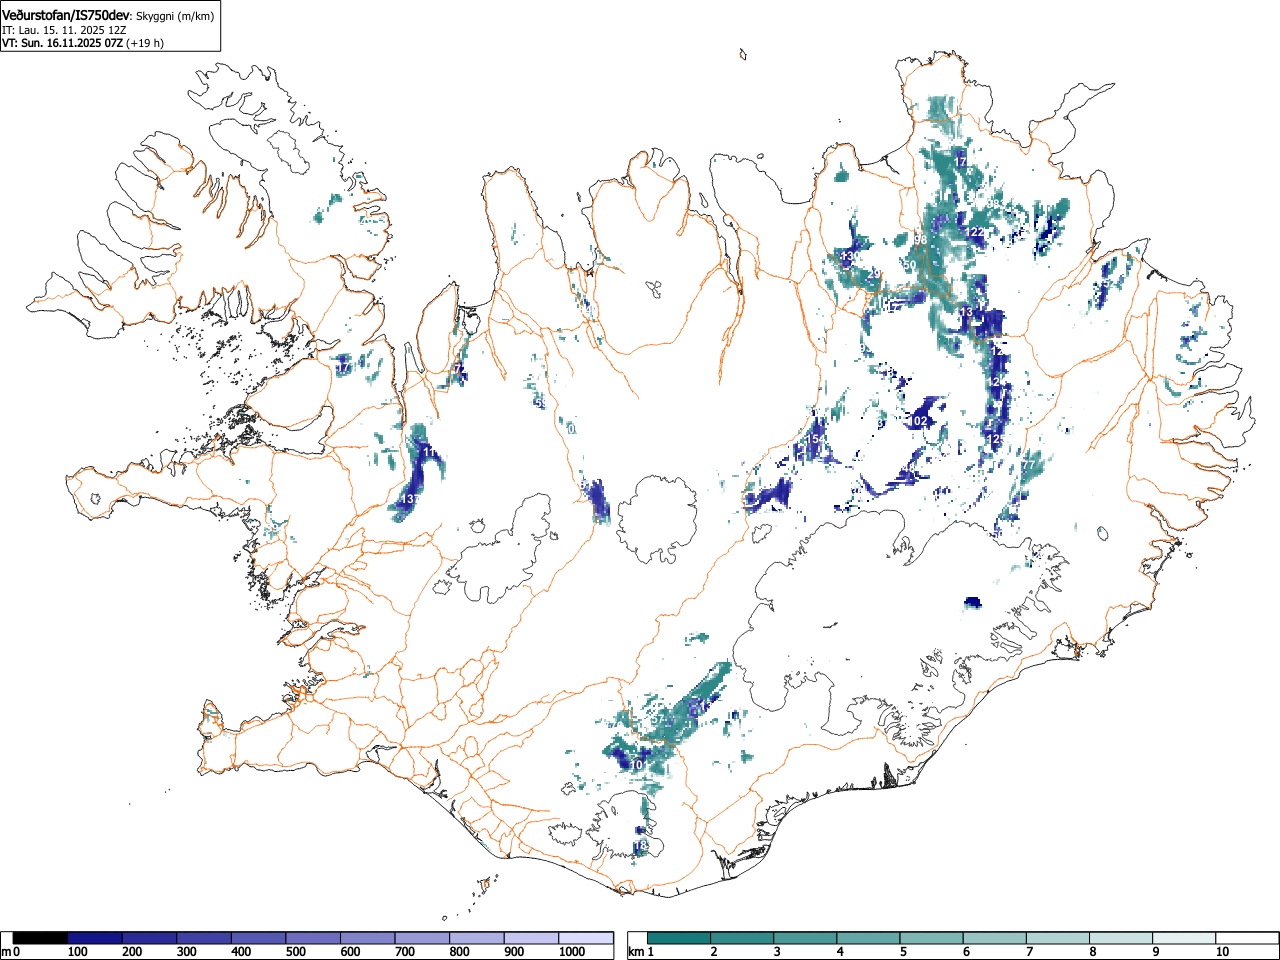1280x960 pixels.
Task: Click the '1000' tick label on meter legend
Action: (571, 952)
